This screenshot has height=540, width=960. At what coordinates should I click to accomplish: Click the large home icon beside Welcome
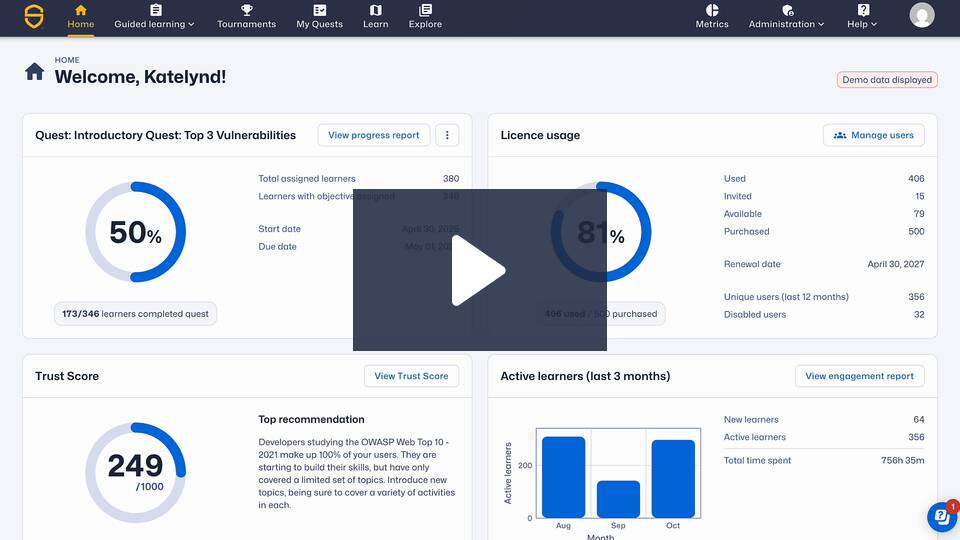click(x=34, y=72)
